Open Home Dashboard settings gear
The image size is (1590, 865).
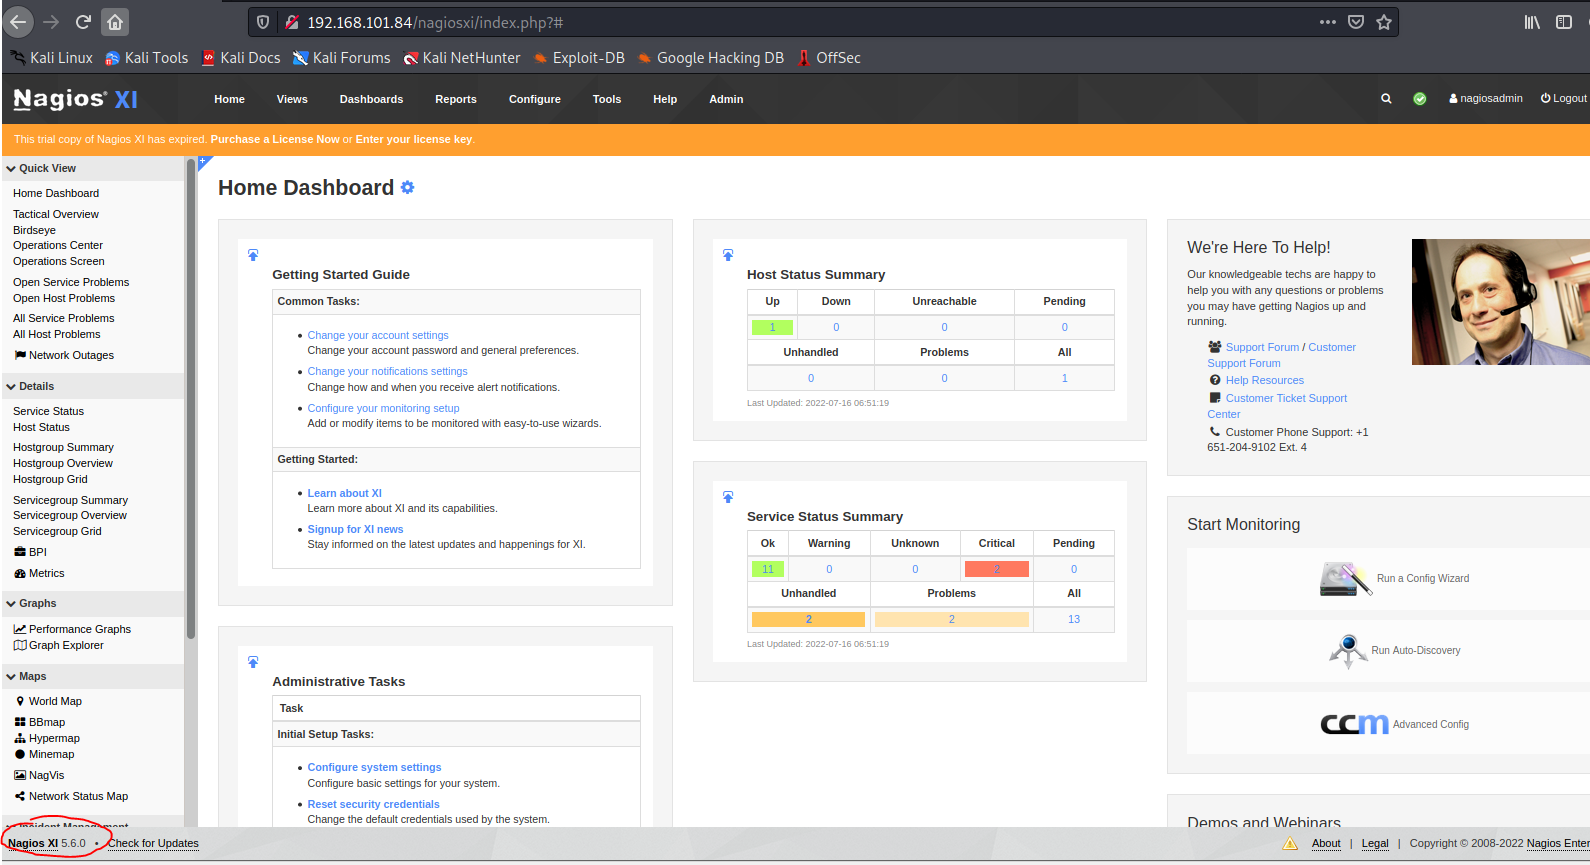[407, 187]
